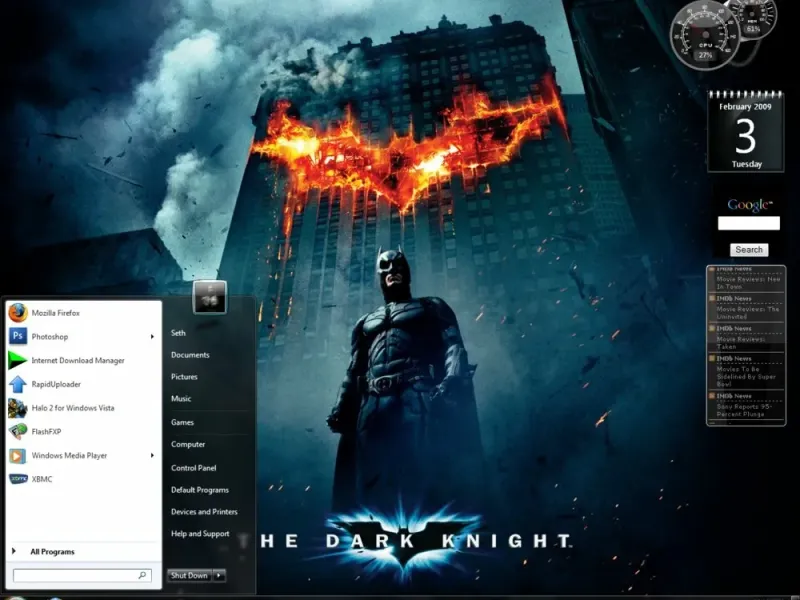Focus the Google gadget search field
Viewport: 800px width, 600px height.
pyautogui.click(x=749, y=223)
